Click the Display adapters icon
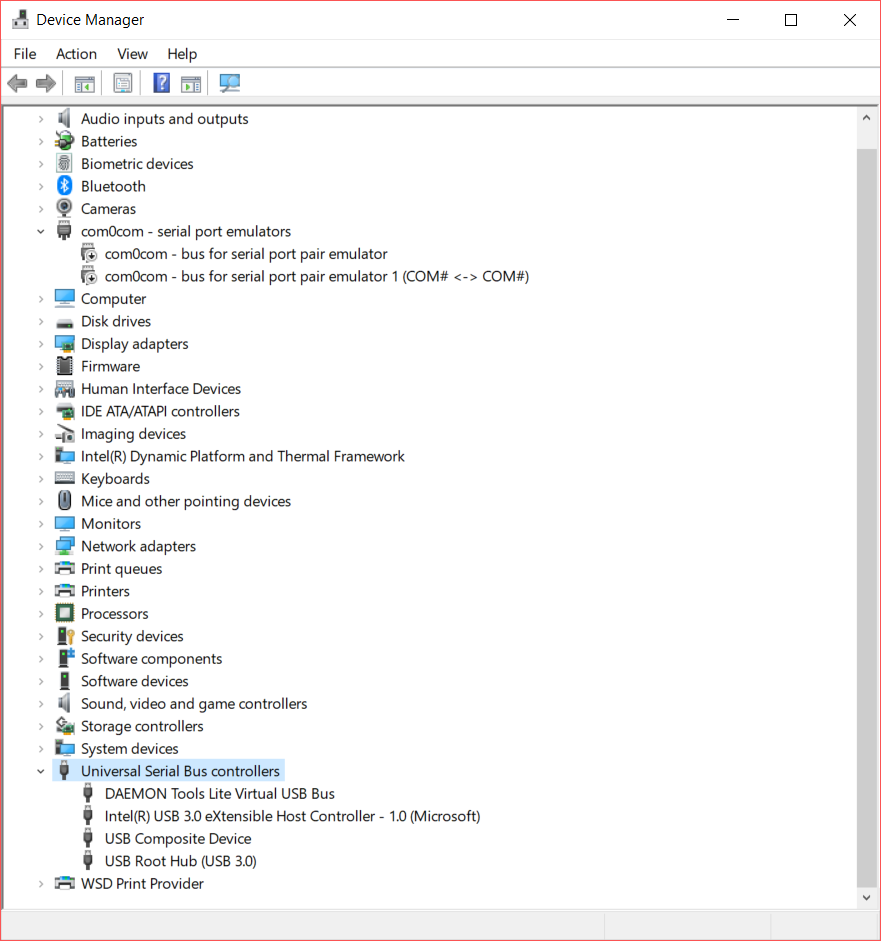This screenshot has width=881, height=941. 64,343
